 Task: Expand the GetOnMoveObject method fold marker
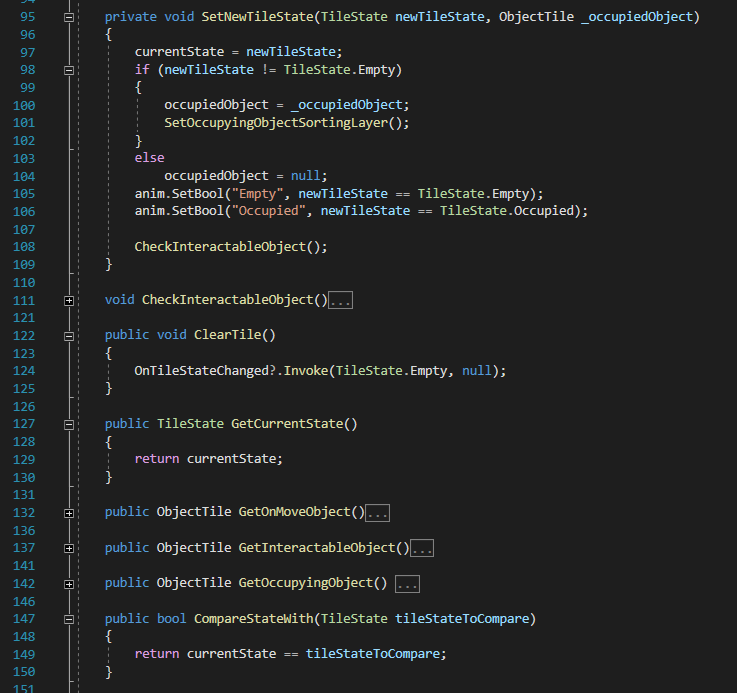pyautogui.click(x=69, y=513)
